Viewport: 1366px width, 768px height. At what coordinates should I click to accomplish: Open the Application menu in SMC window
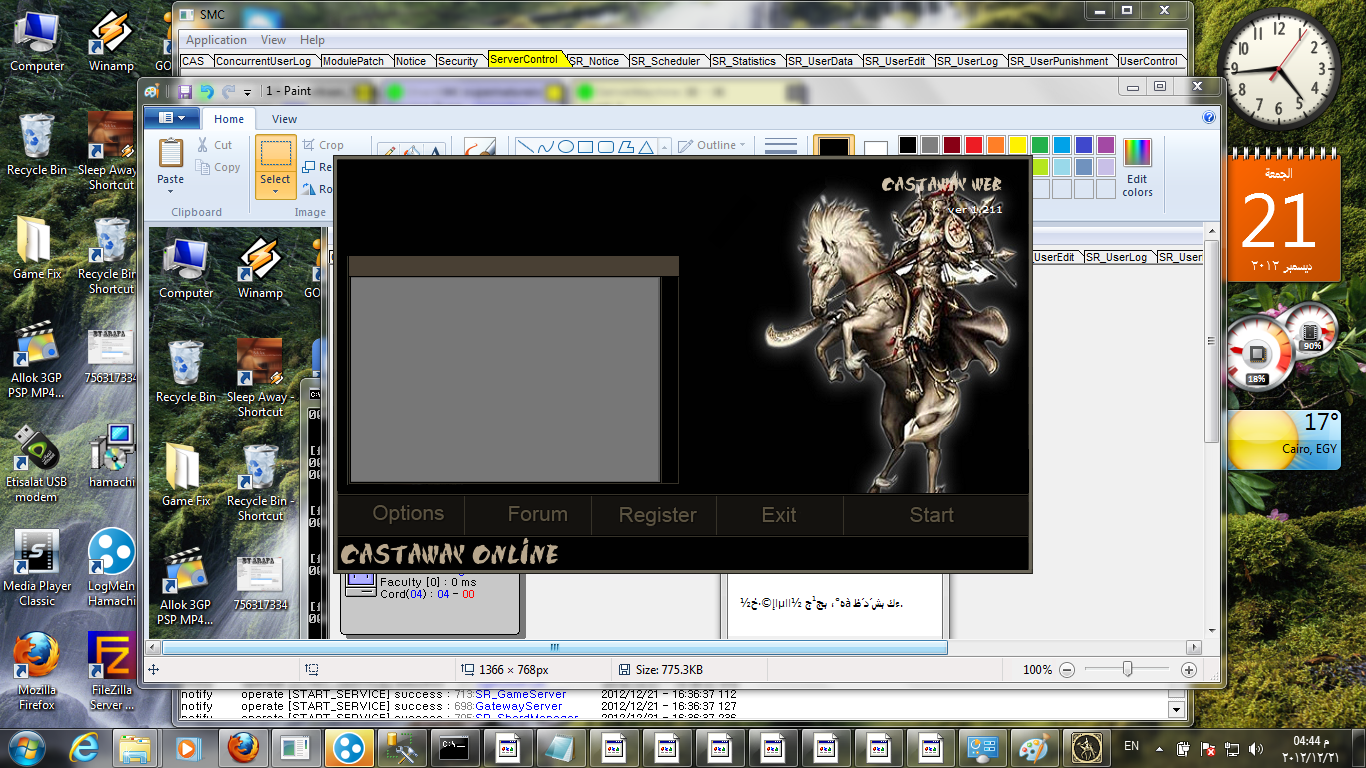click(x=216, y=40)
